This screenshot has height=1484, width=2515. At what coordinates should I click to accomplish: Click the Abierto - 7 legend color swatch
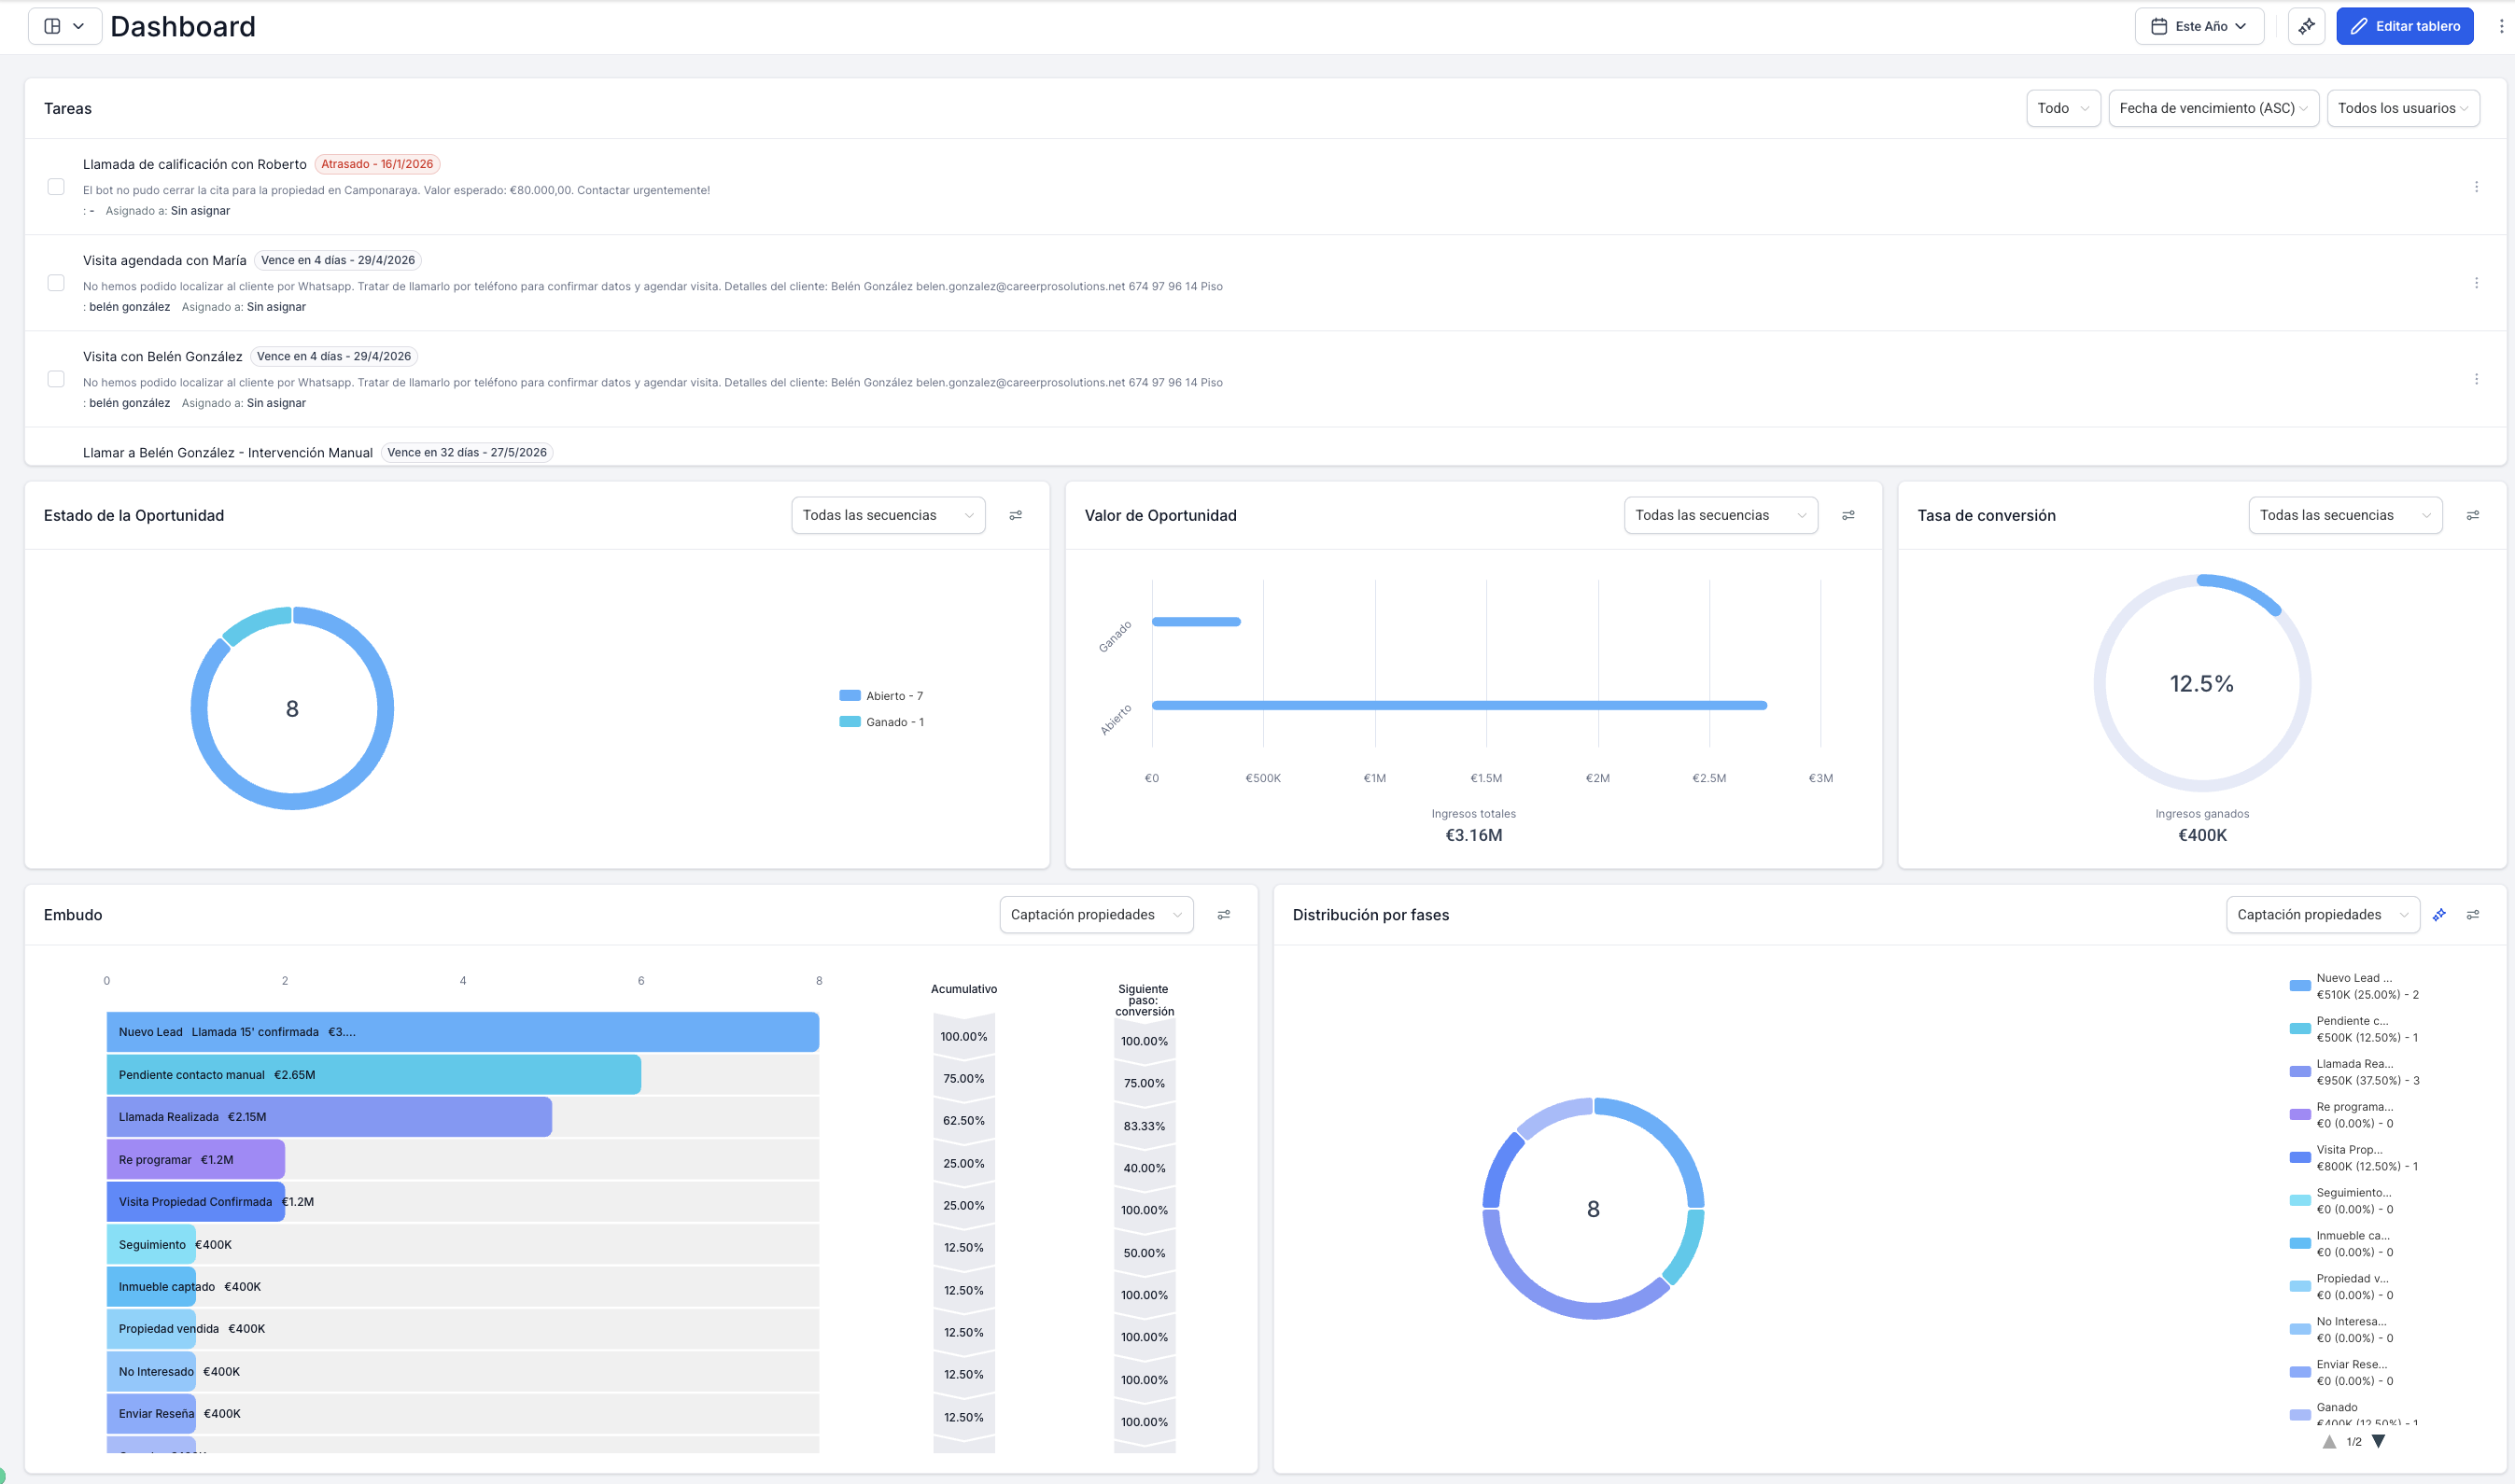pyautogui.click(x=849, y=695)
